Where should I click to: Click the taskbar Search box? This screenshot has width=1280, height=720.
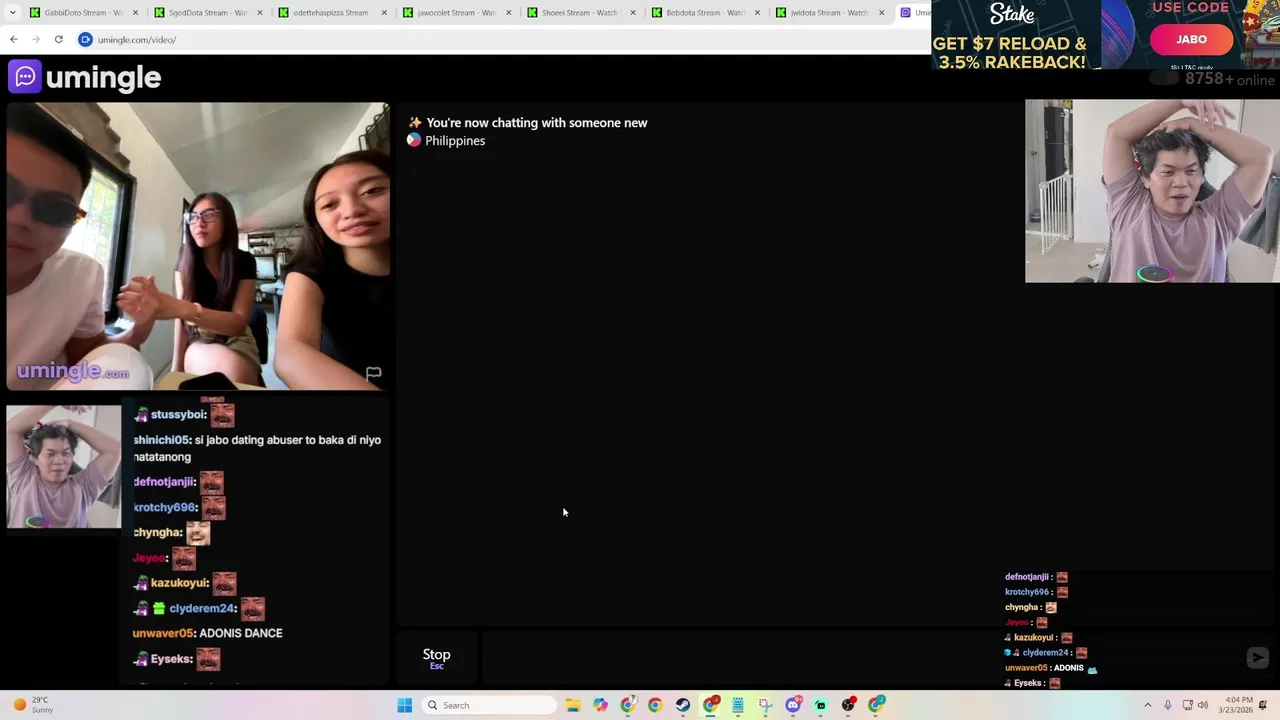pyautogui.click(x=491, y=705)
